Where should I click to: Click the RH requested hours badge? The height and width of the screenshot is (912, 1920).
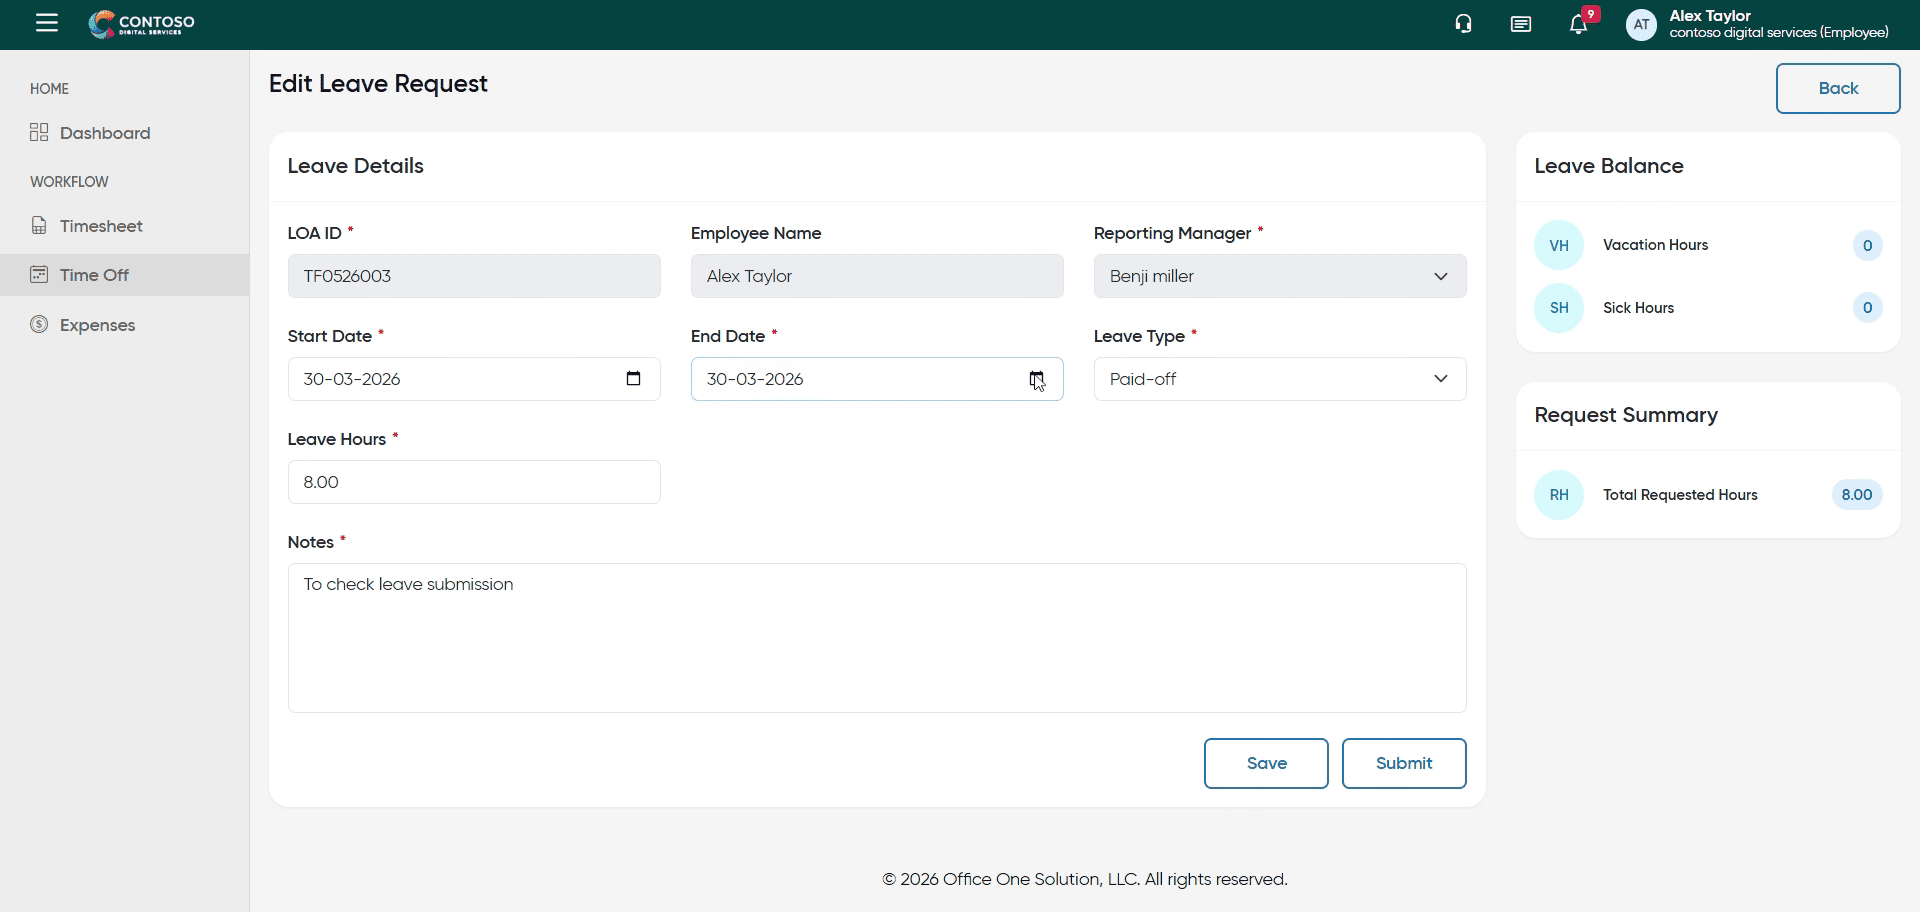pyautogui.click(x=1558, y=495)
